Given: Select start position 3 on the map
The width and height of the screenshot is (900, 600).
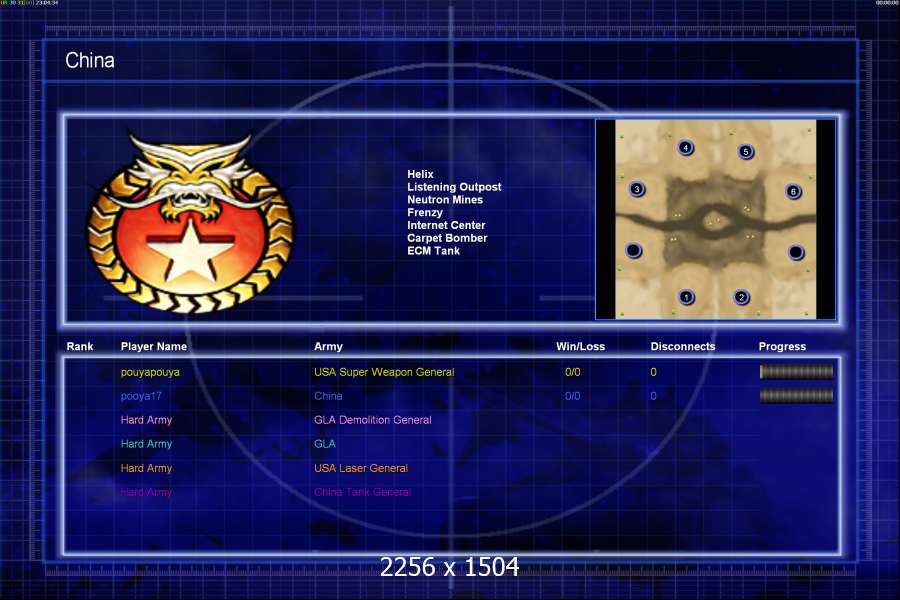Looking at the screenshot, I should pyautogui.click(x=637, y=189).
